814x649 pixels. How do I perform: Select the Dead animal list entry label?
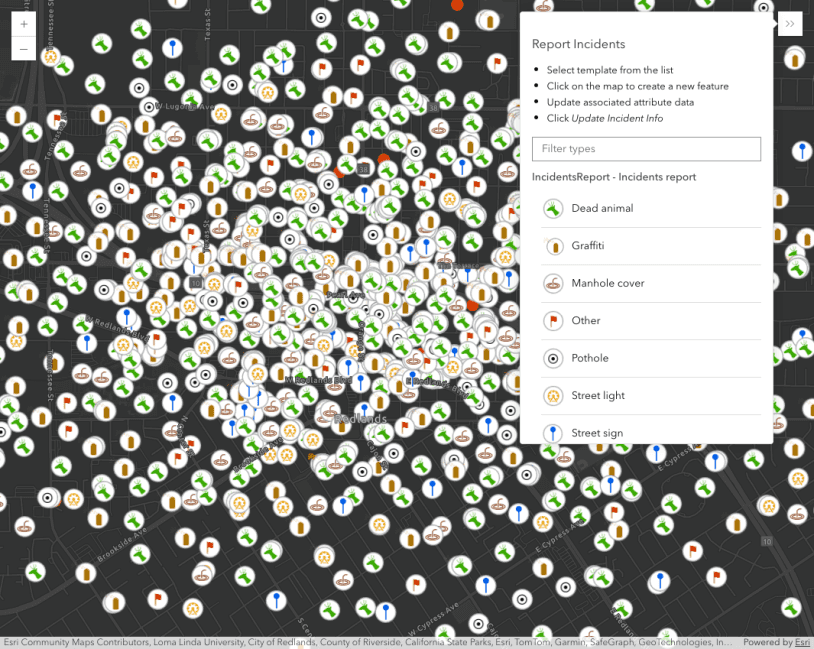pos(601,208)
